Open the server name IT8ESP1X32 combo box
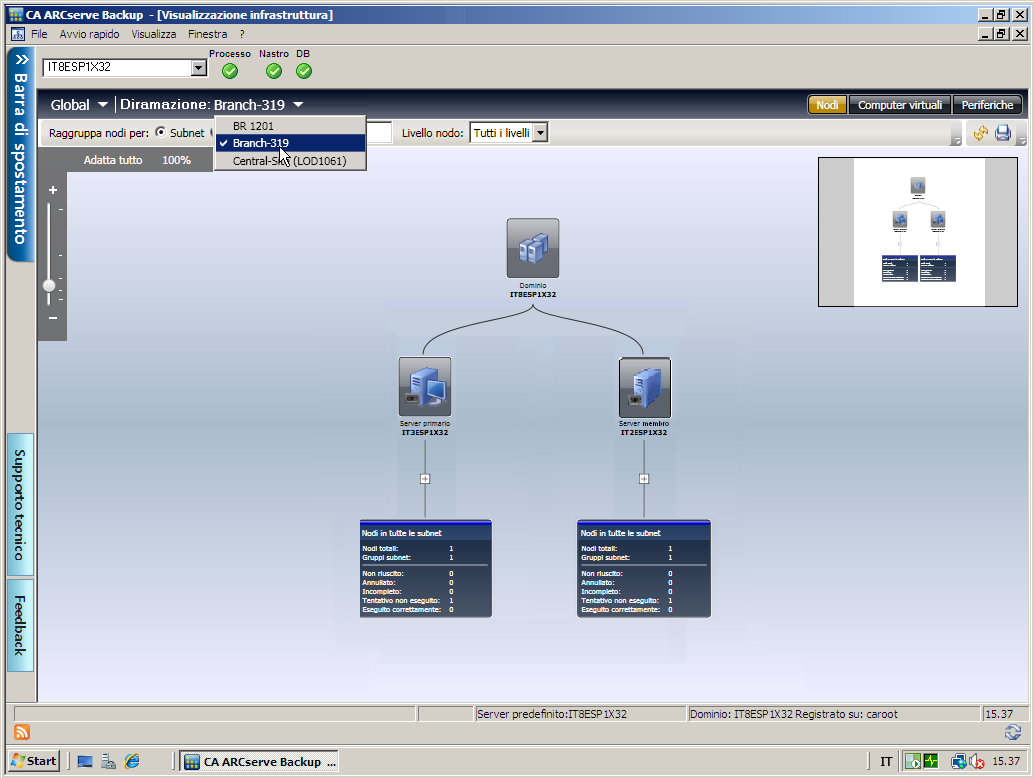The width and height of the screenshot is (1034, 778). (198, 68)
